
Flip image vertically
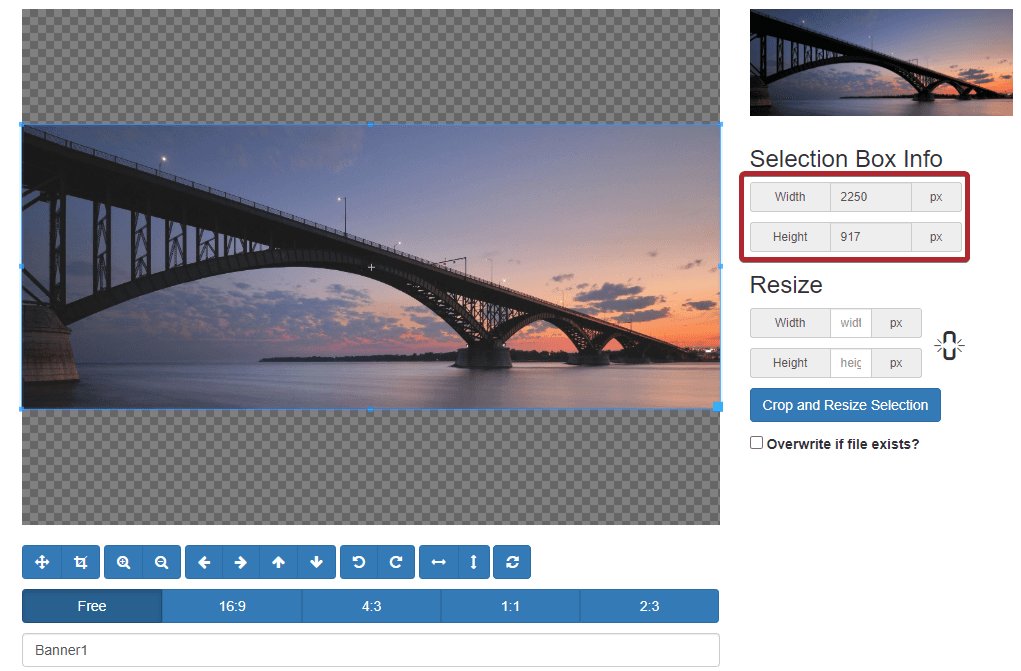click(473, 562)
